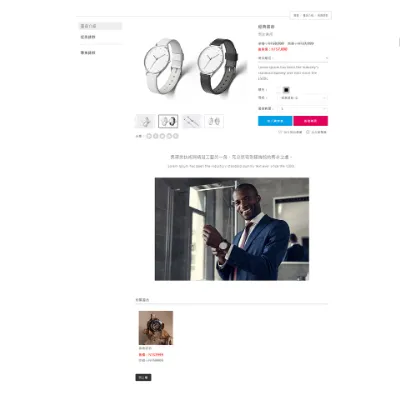Image resolution: width=400 pixels, height=400 pixels.
Task: Click the first circular share icon
Action: [x=149, y=136]
